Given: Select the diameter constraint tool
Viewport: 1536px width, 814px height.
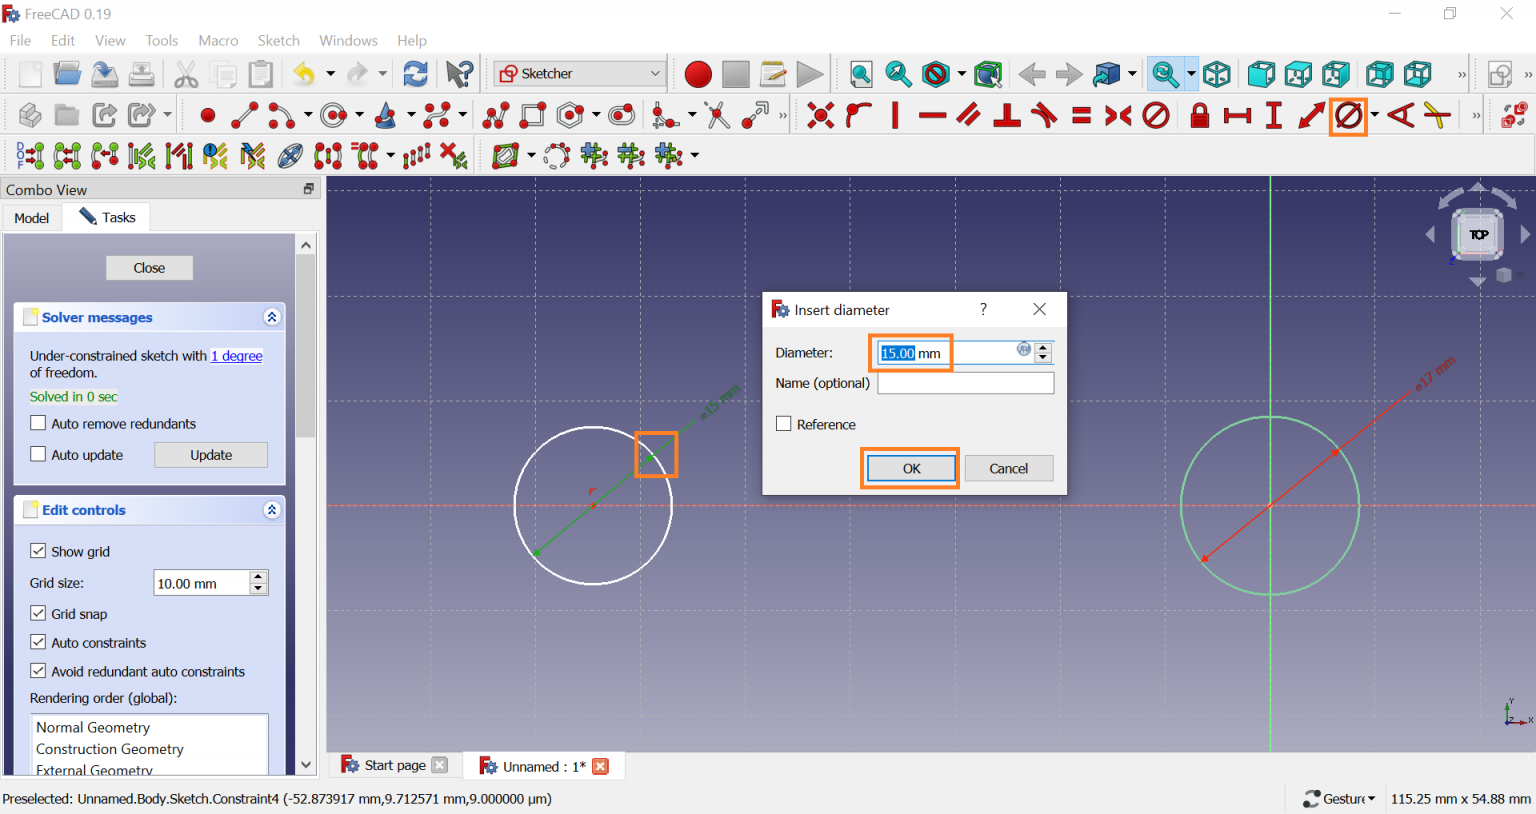Looking at the screenshot, I should [1348, 116].
